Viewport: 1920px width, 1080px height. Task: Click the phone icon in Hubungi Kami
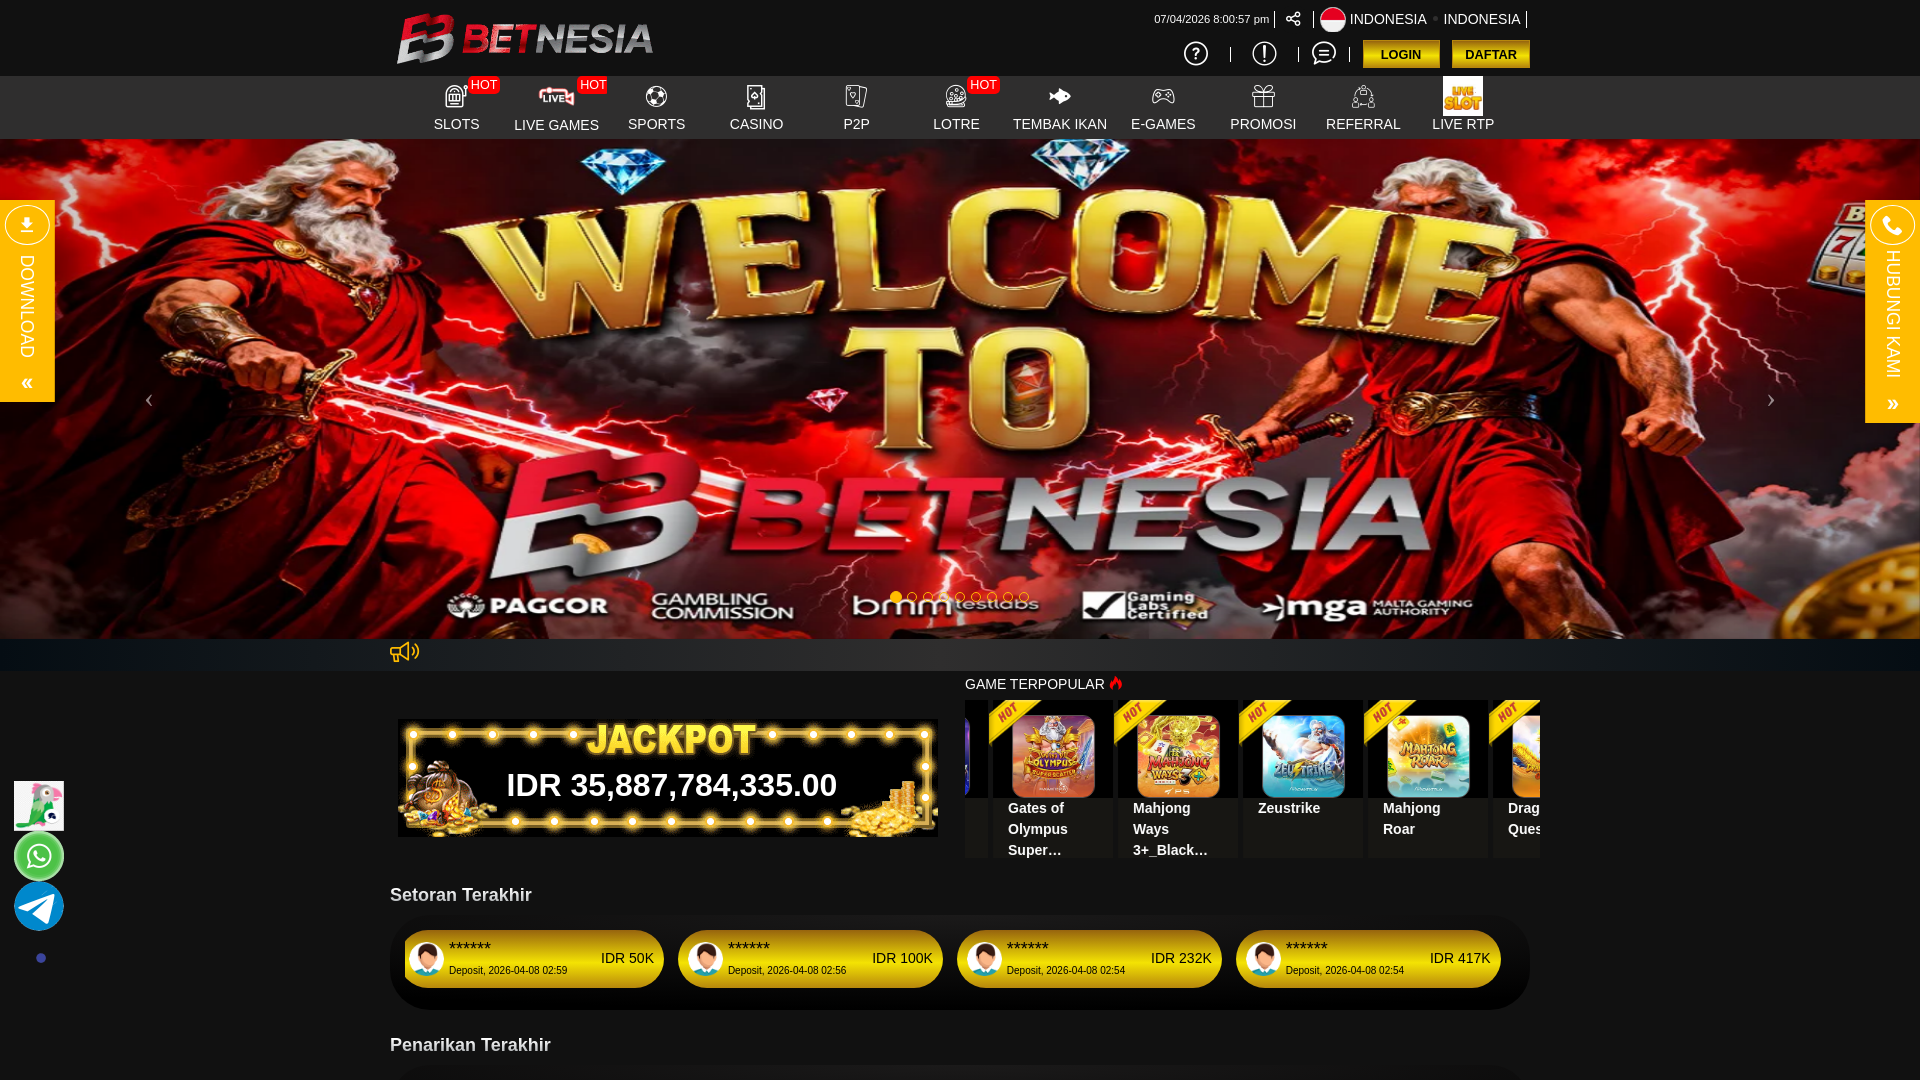[1892, 225]
